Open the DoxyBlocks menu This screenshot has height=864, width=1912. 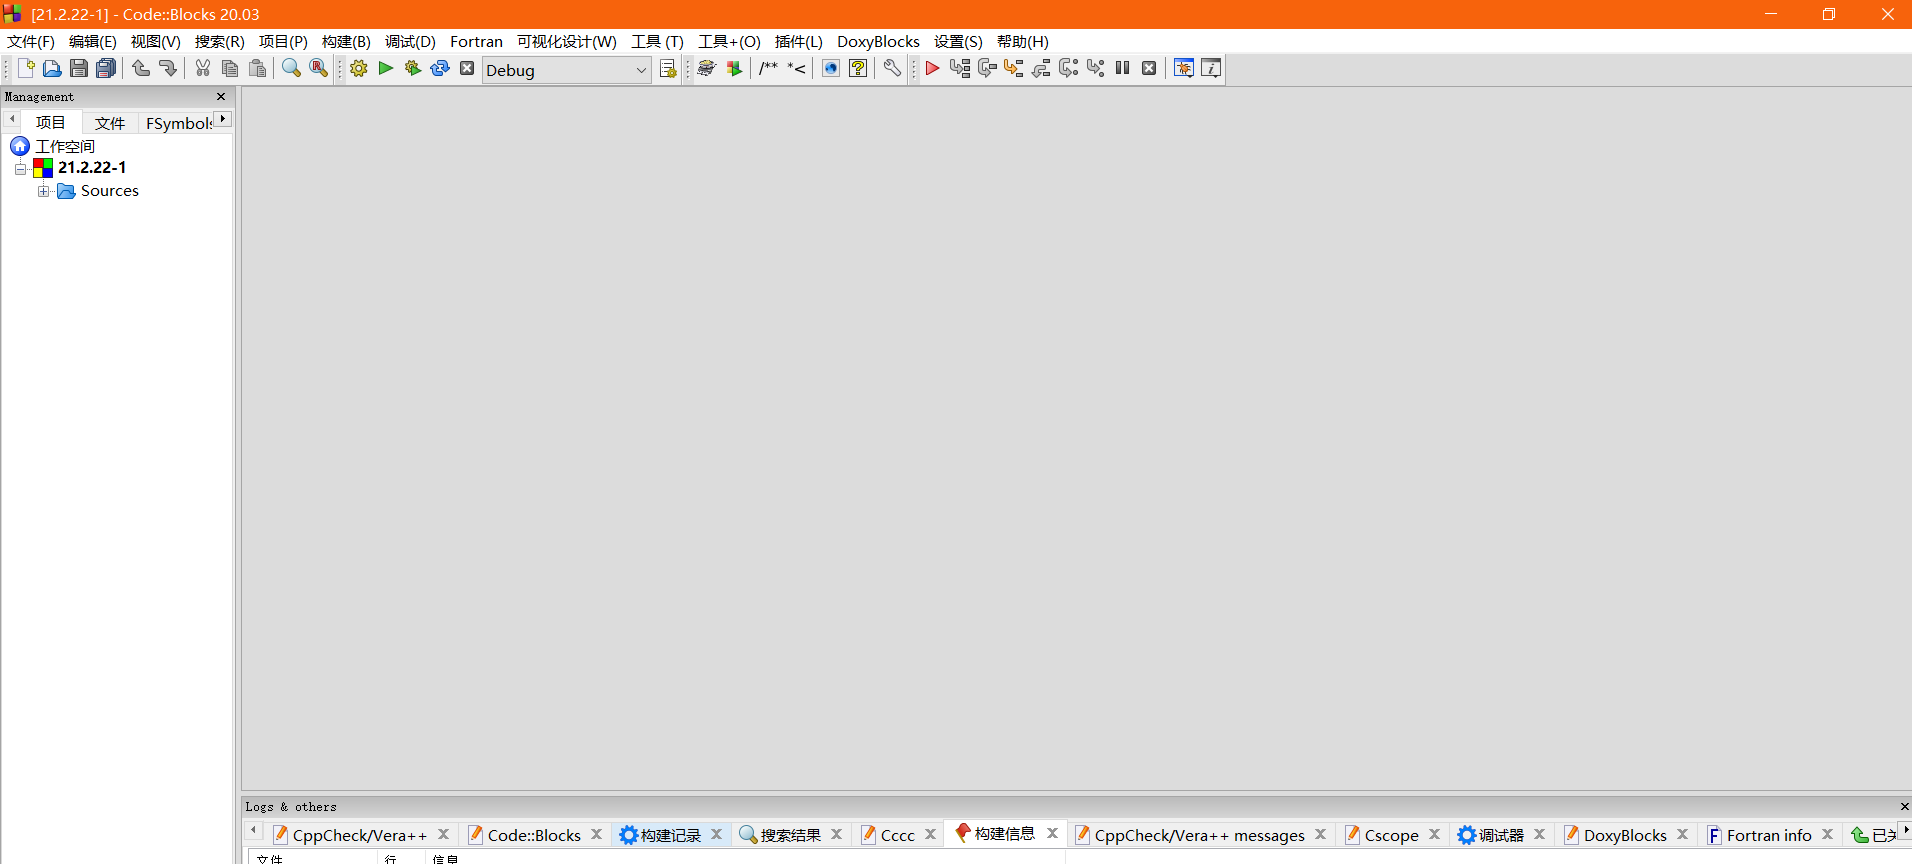(878, 41)
